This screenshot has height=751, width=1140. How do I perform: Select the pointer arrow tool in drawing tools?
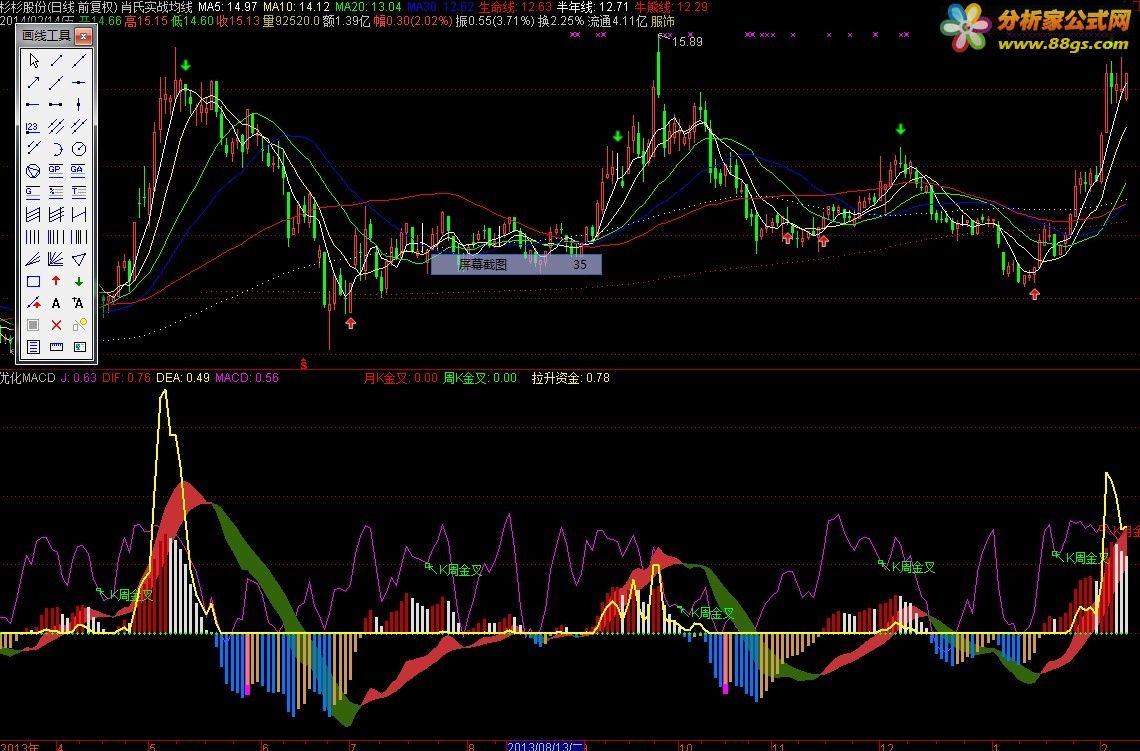33,60
